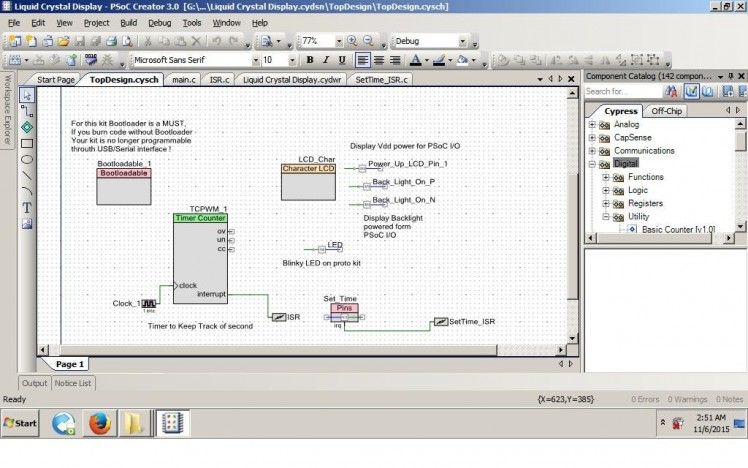Expand the Registers subcategory

pos(606,203)
